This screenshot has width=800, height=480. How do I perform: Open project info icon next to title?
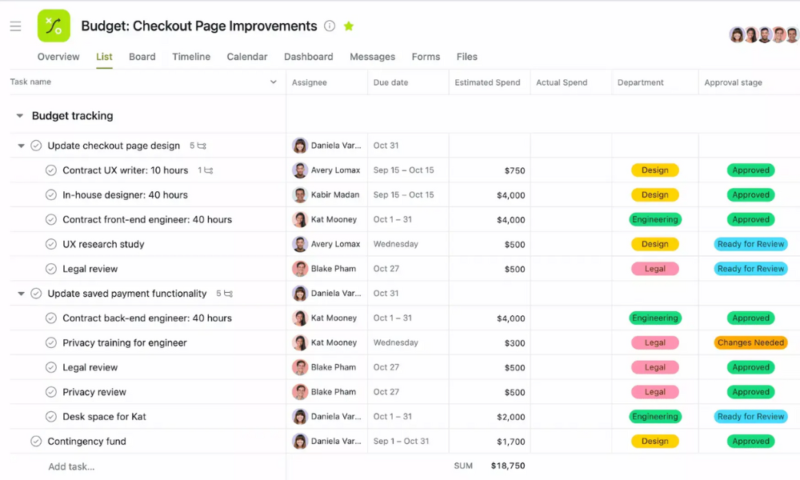click(x=330, y=26)
